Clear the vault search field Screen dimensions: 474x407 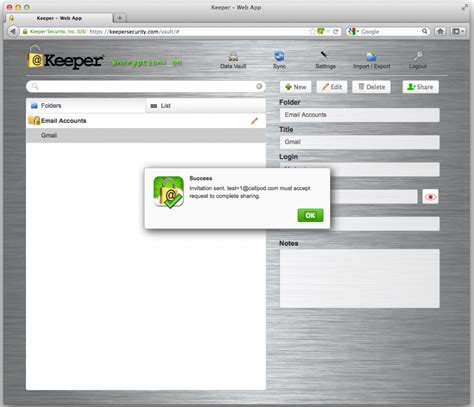(x=259, y=87)
